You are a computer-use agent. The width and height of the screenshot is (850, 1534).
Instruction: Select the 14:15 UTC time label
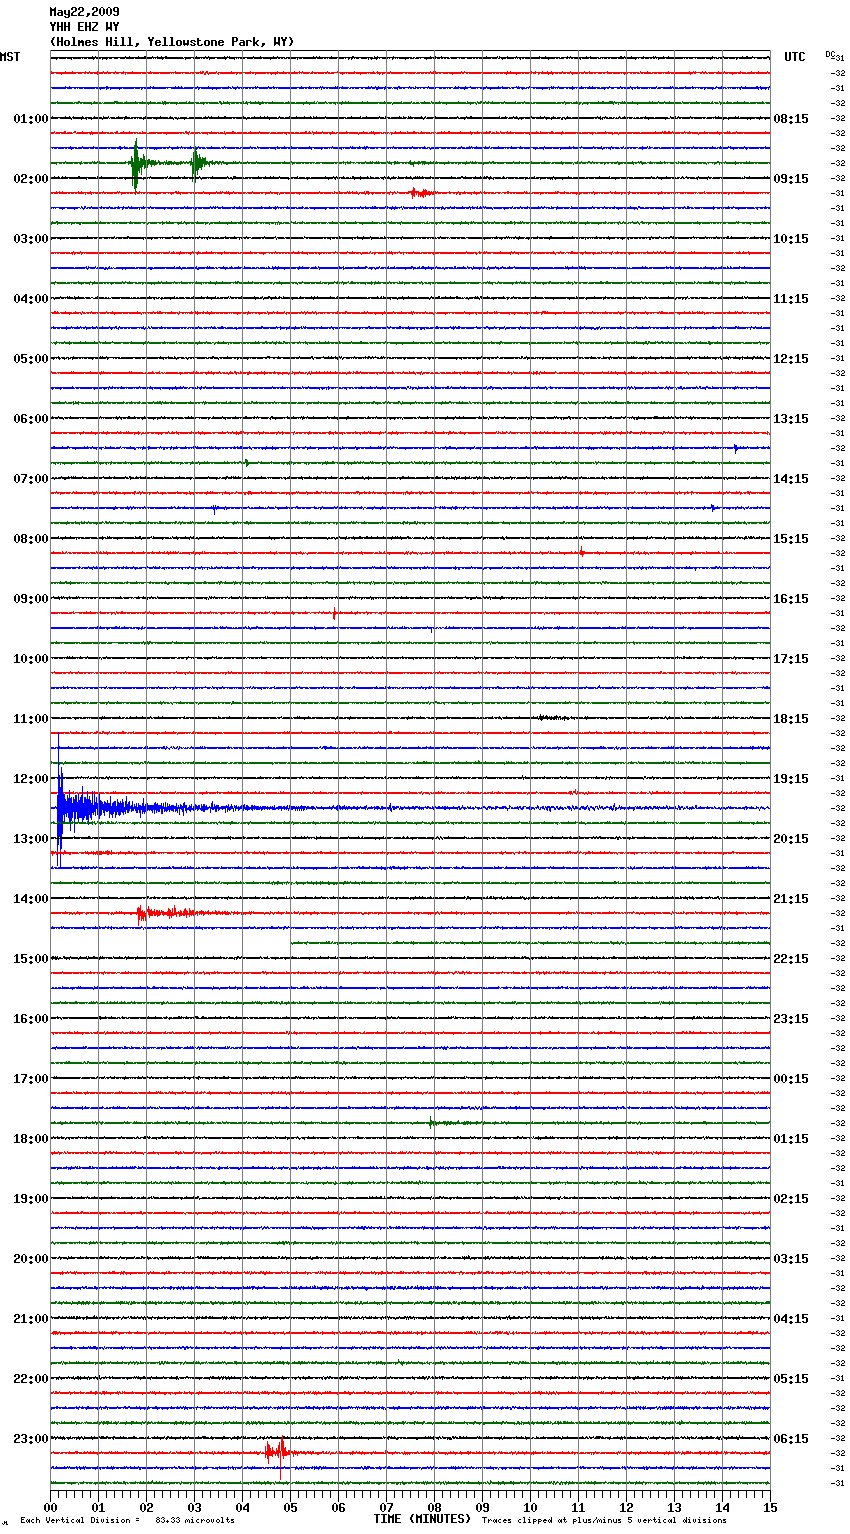tap(791, 479)
